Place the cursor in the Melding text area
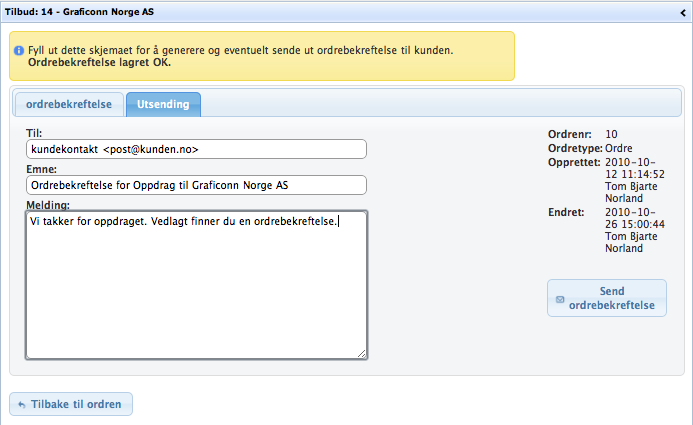The height and width of the screenshot is (425, 693). [x=196, y=285]
